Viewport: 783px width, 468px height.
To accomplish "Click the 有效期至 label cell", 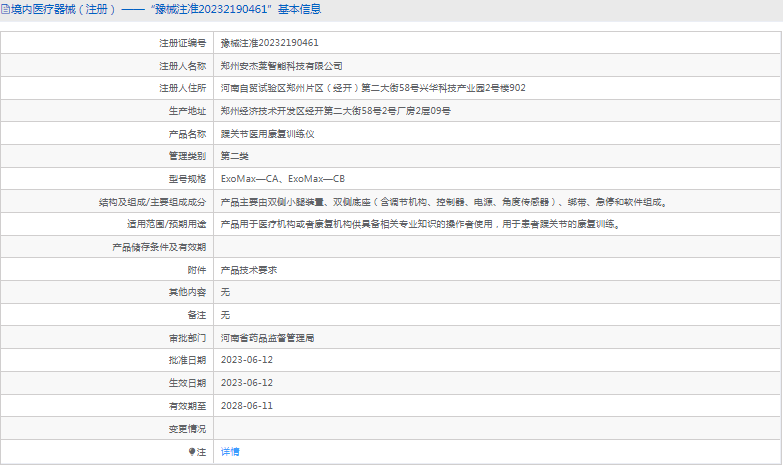I will click(x=107, y=406).
